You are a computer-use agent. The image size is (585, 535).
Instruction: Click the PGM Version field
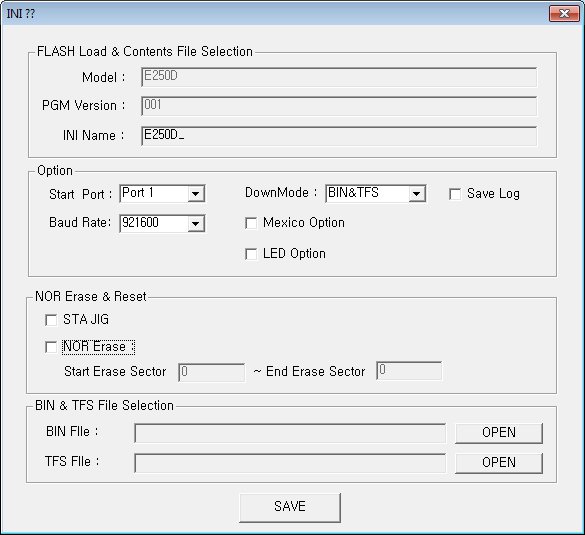(x=339, y=106)
